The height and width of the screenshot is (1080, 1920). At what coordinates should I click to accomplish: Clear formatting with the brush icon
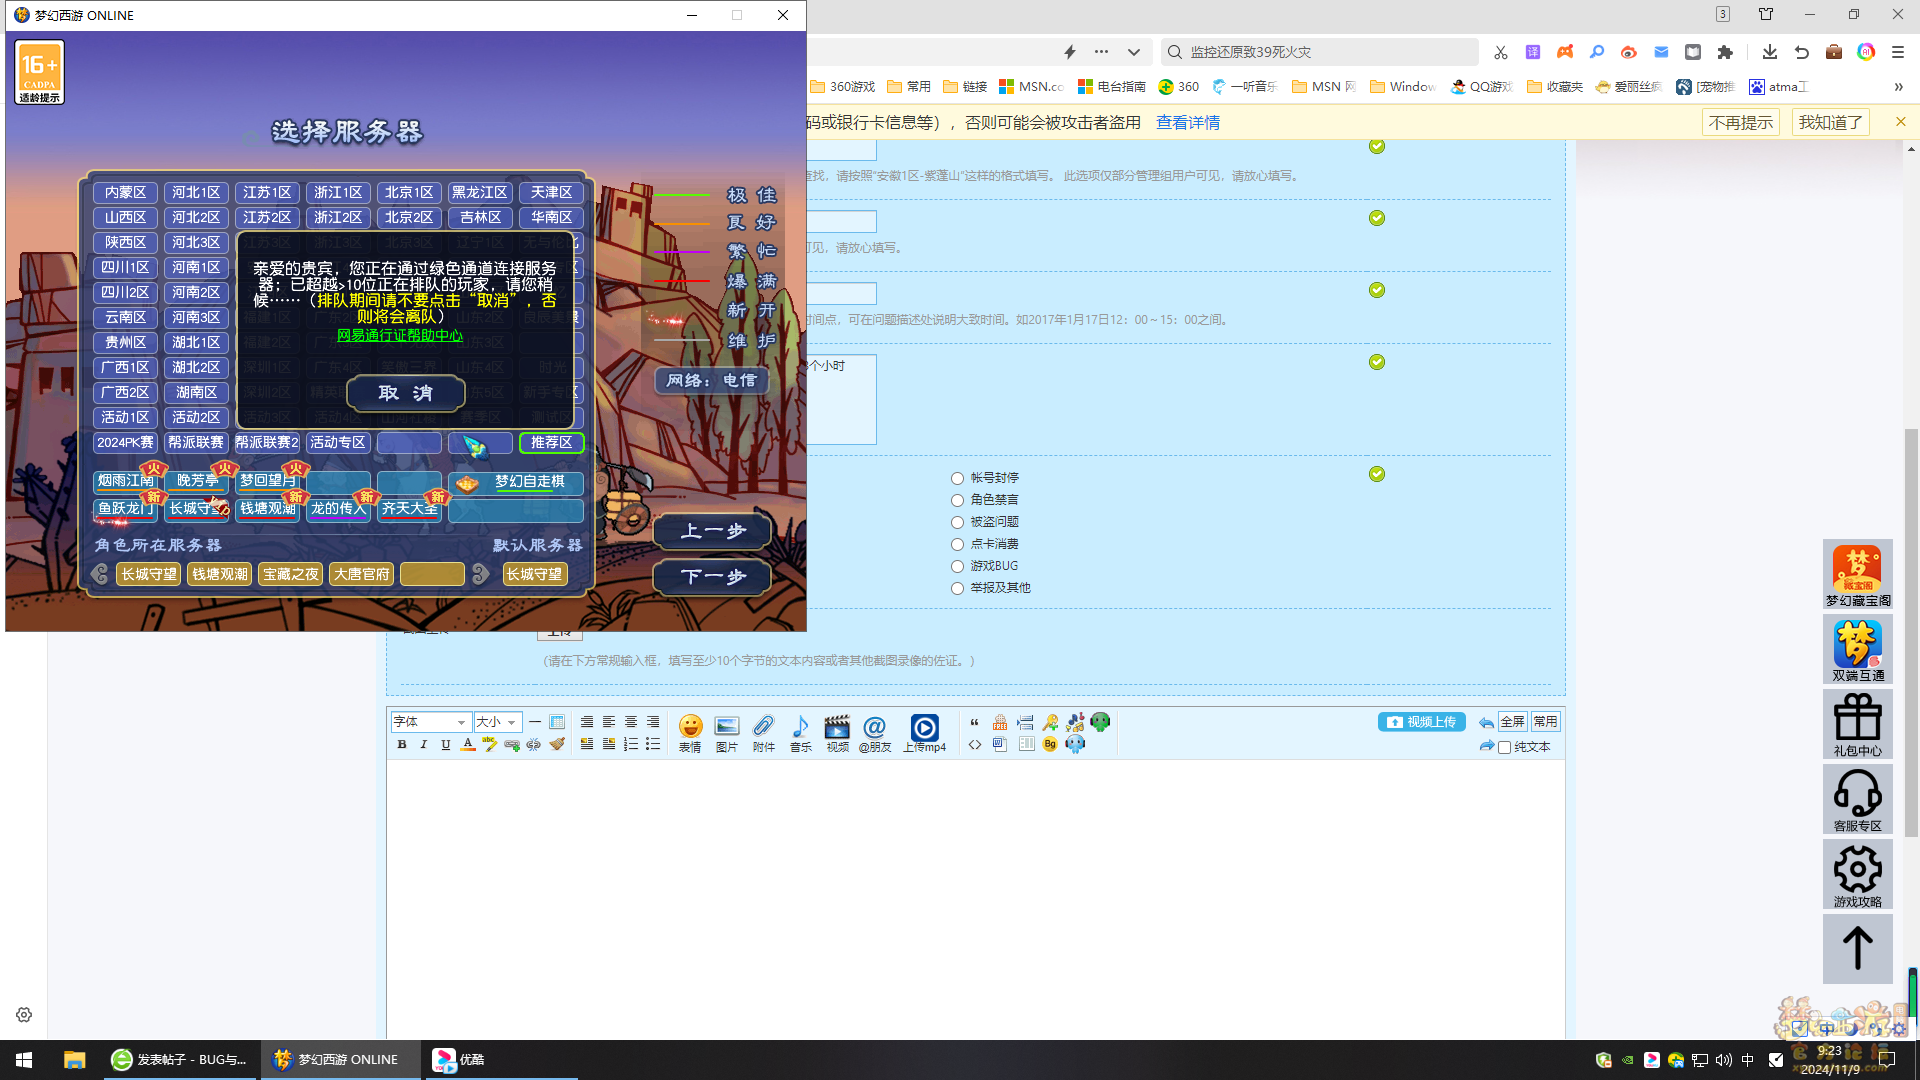click(557, 745)
